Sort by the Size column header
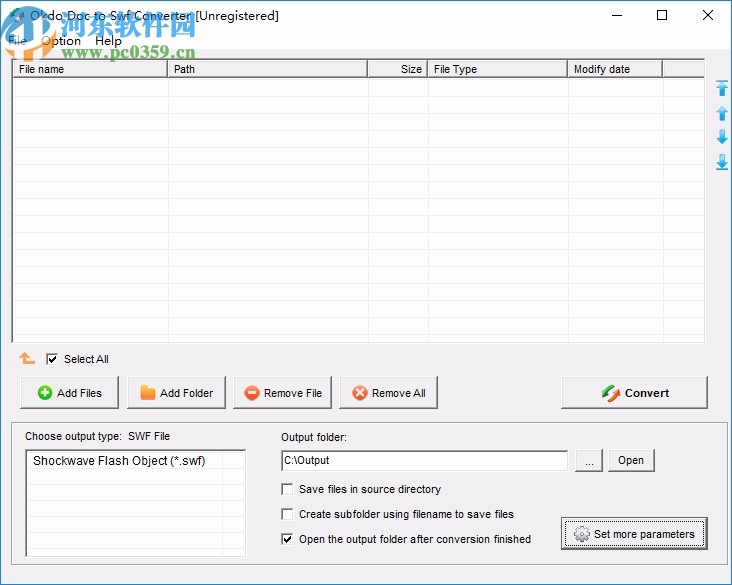Screen dimensions: 732x585 pyautogui.click(x=397, y=69)
